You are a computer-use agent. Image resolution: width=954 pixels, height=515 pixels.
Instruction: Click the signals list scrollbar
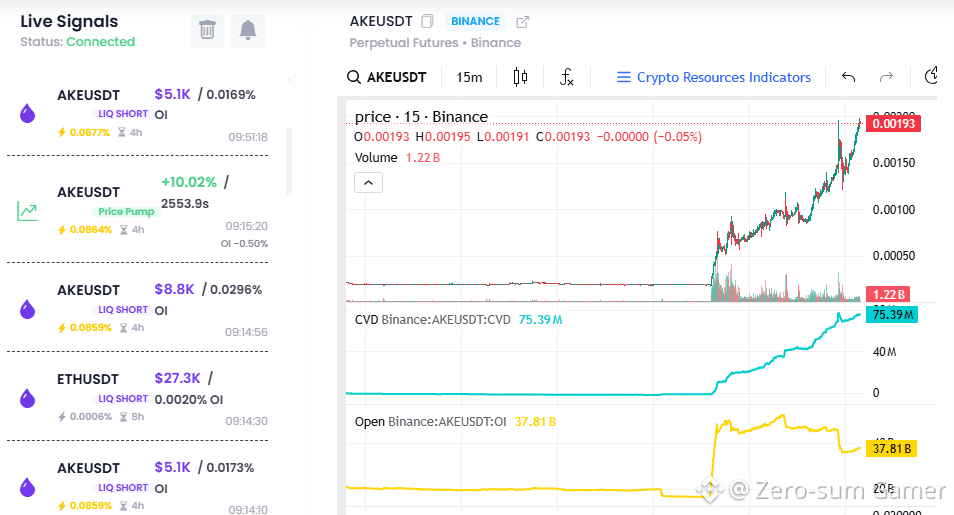coord(289,161)
